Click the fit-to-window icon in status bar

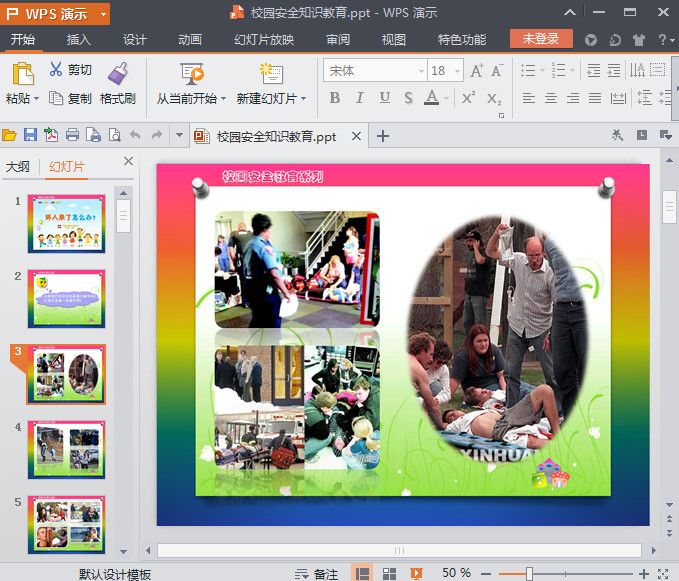661,573
